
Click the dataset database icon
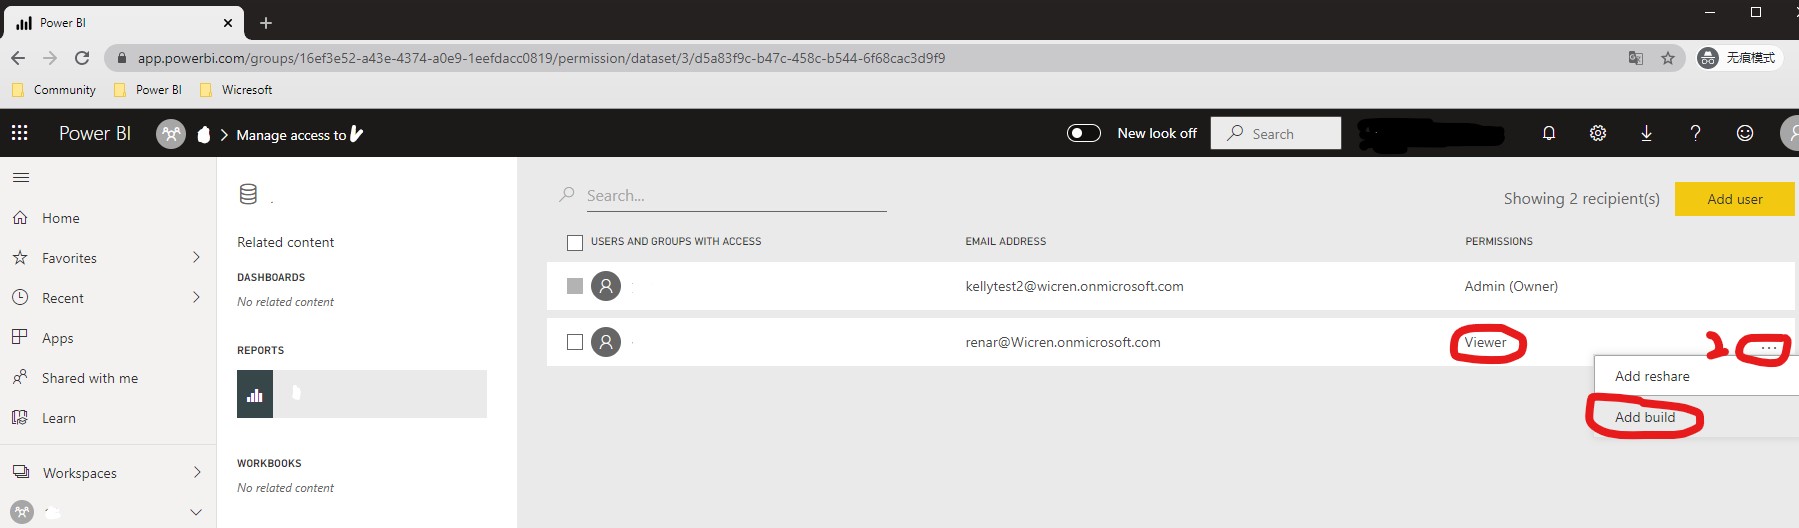[x=248, y=194]
